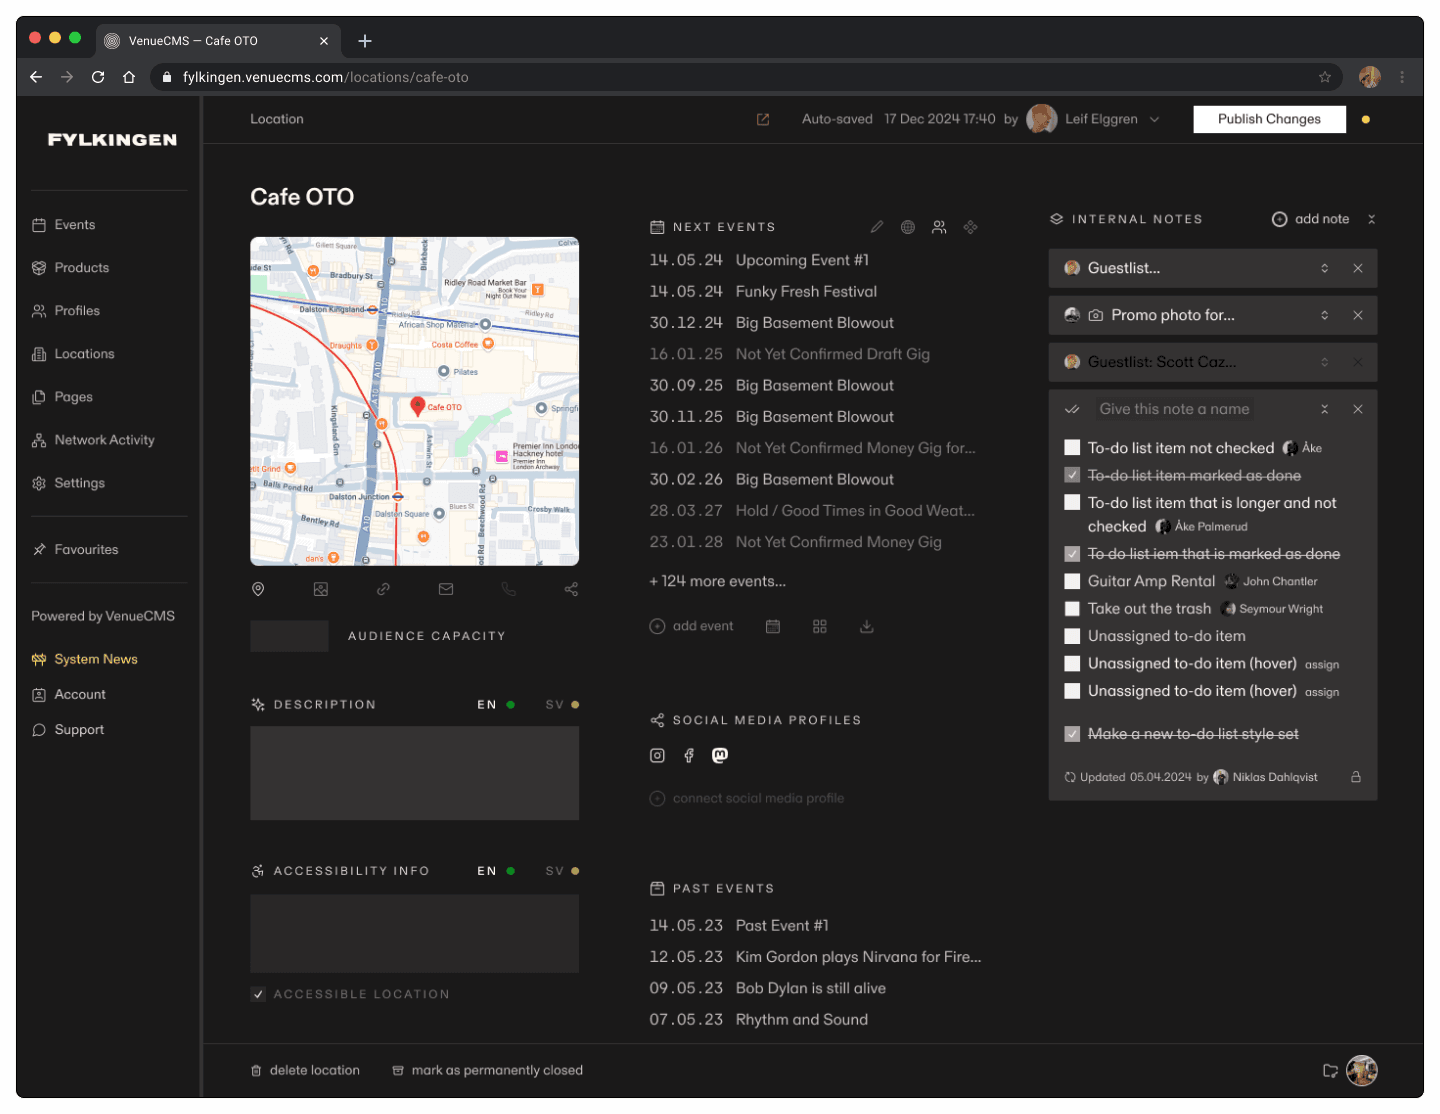Click the share icon under the map

pyautogui.click(x=571, y=589)
